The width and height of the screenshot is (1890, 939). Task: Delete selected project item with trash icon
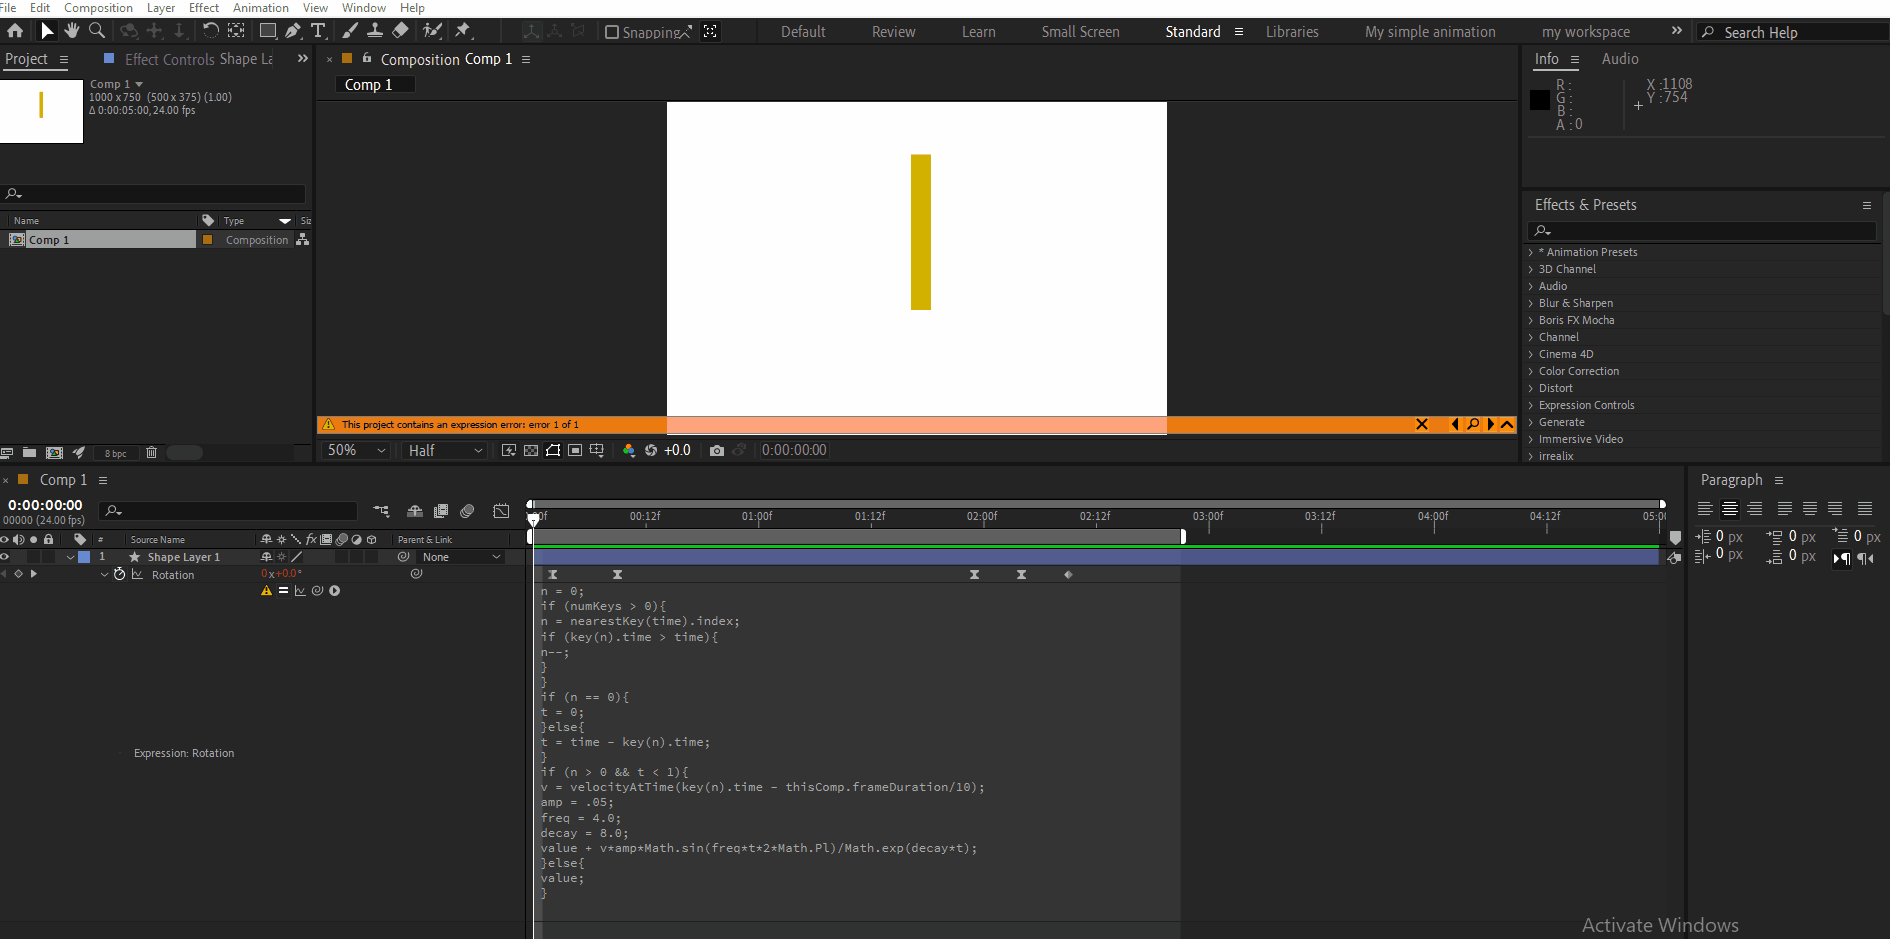(152, 453)
